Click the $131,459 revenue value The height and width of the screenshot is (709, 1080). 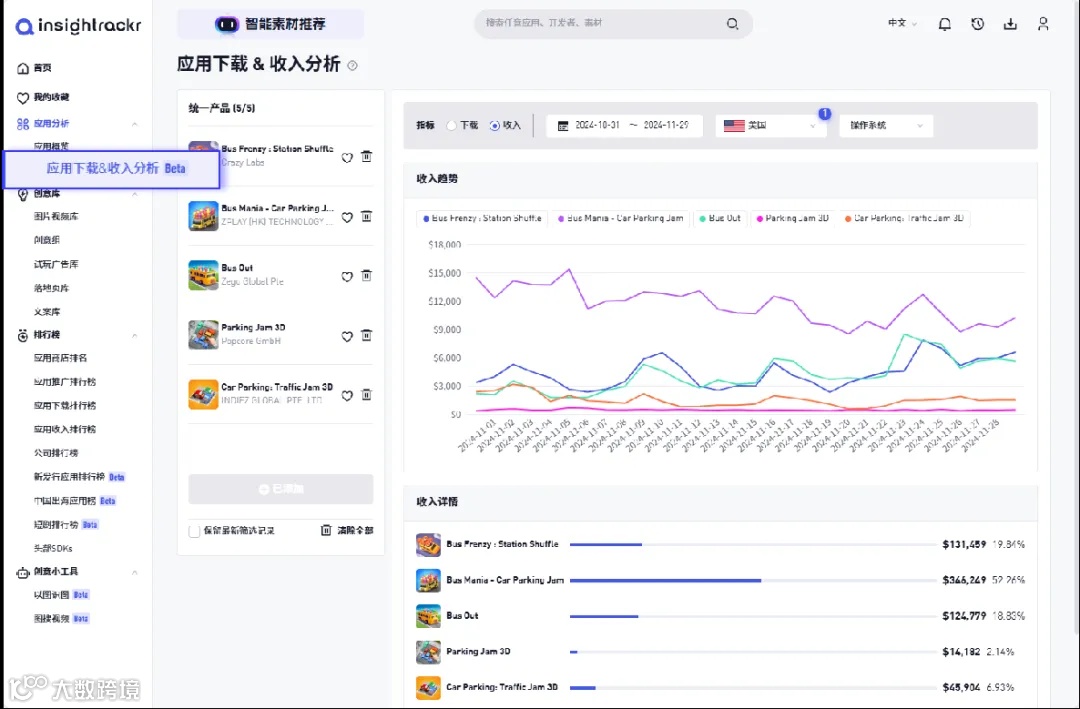[964, 544]
